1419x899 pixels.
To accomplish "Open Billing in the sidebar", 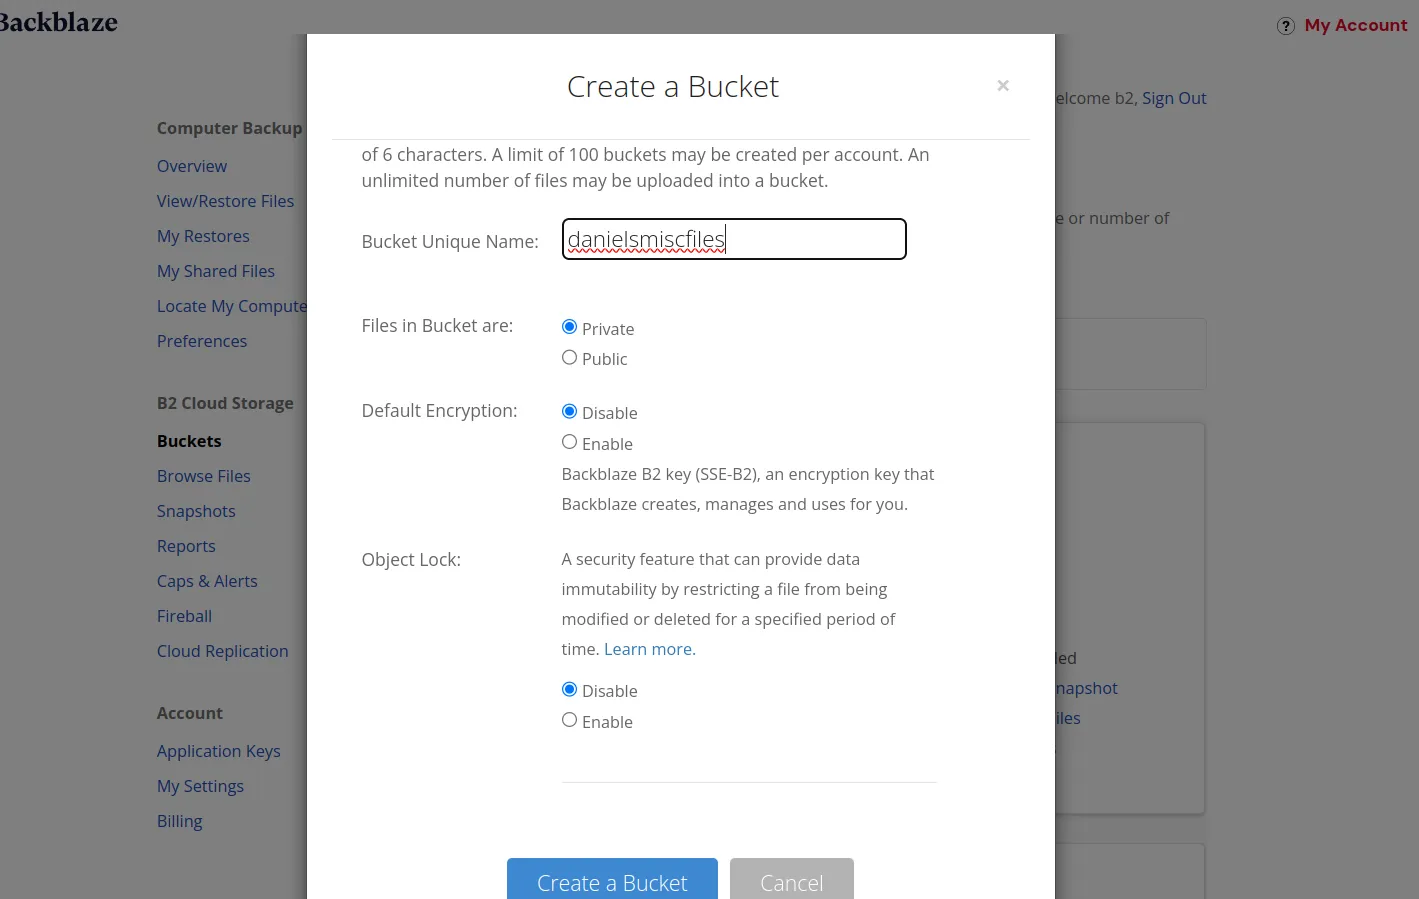I will (x=180, y=821).
